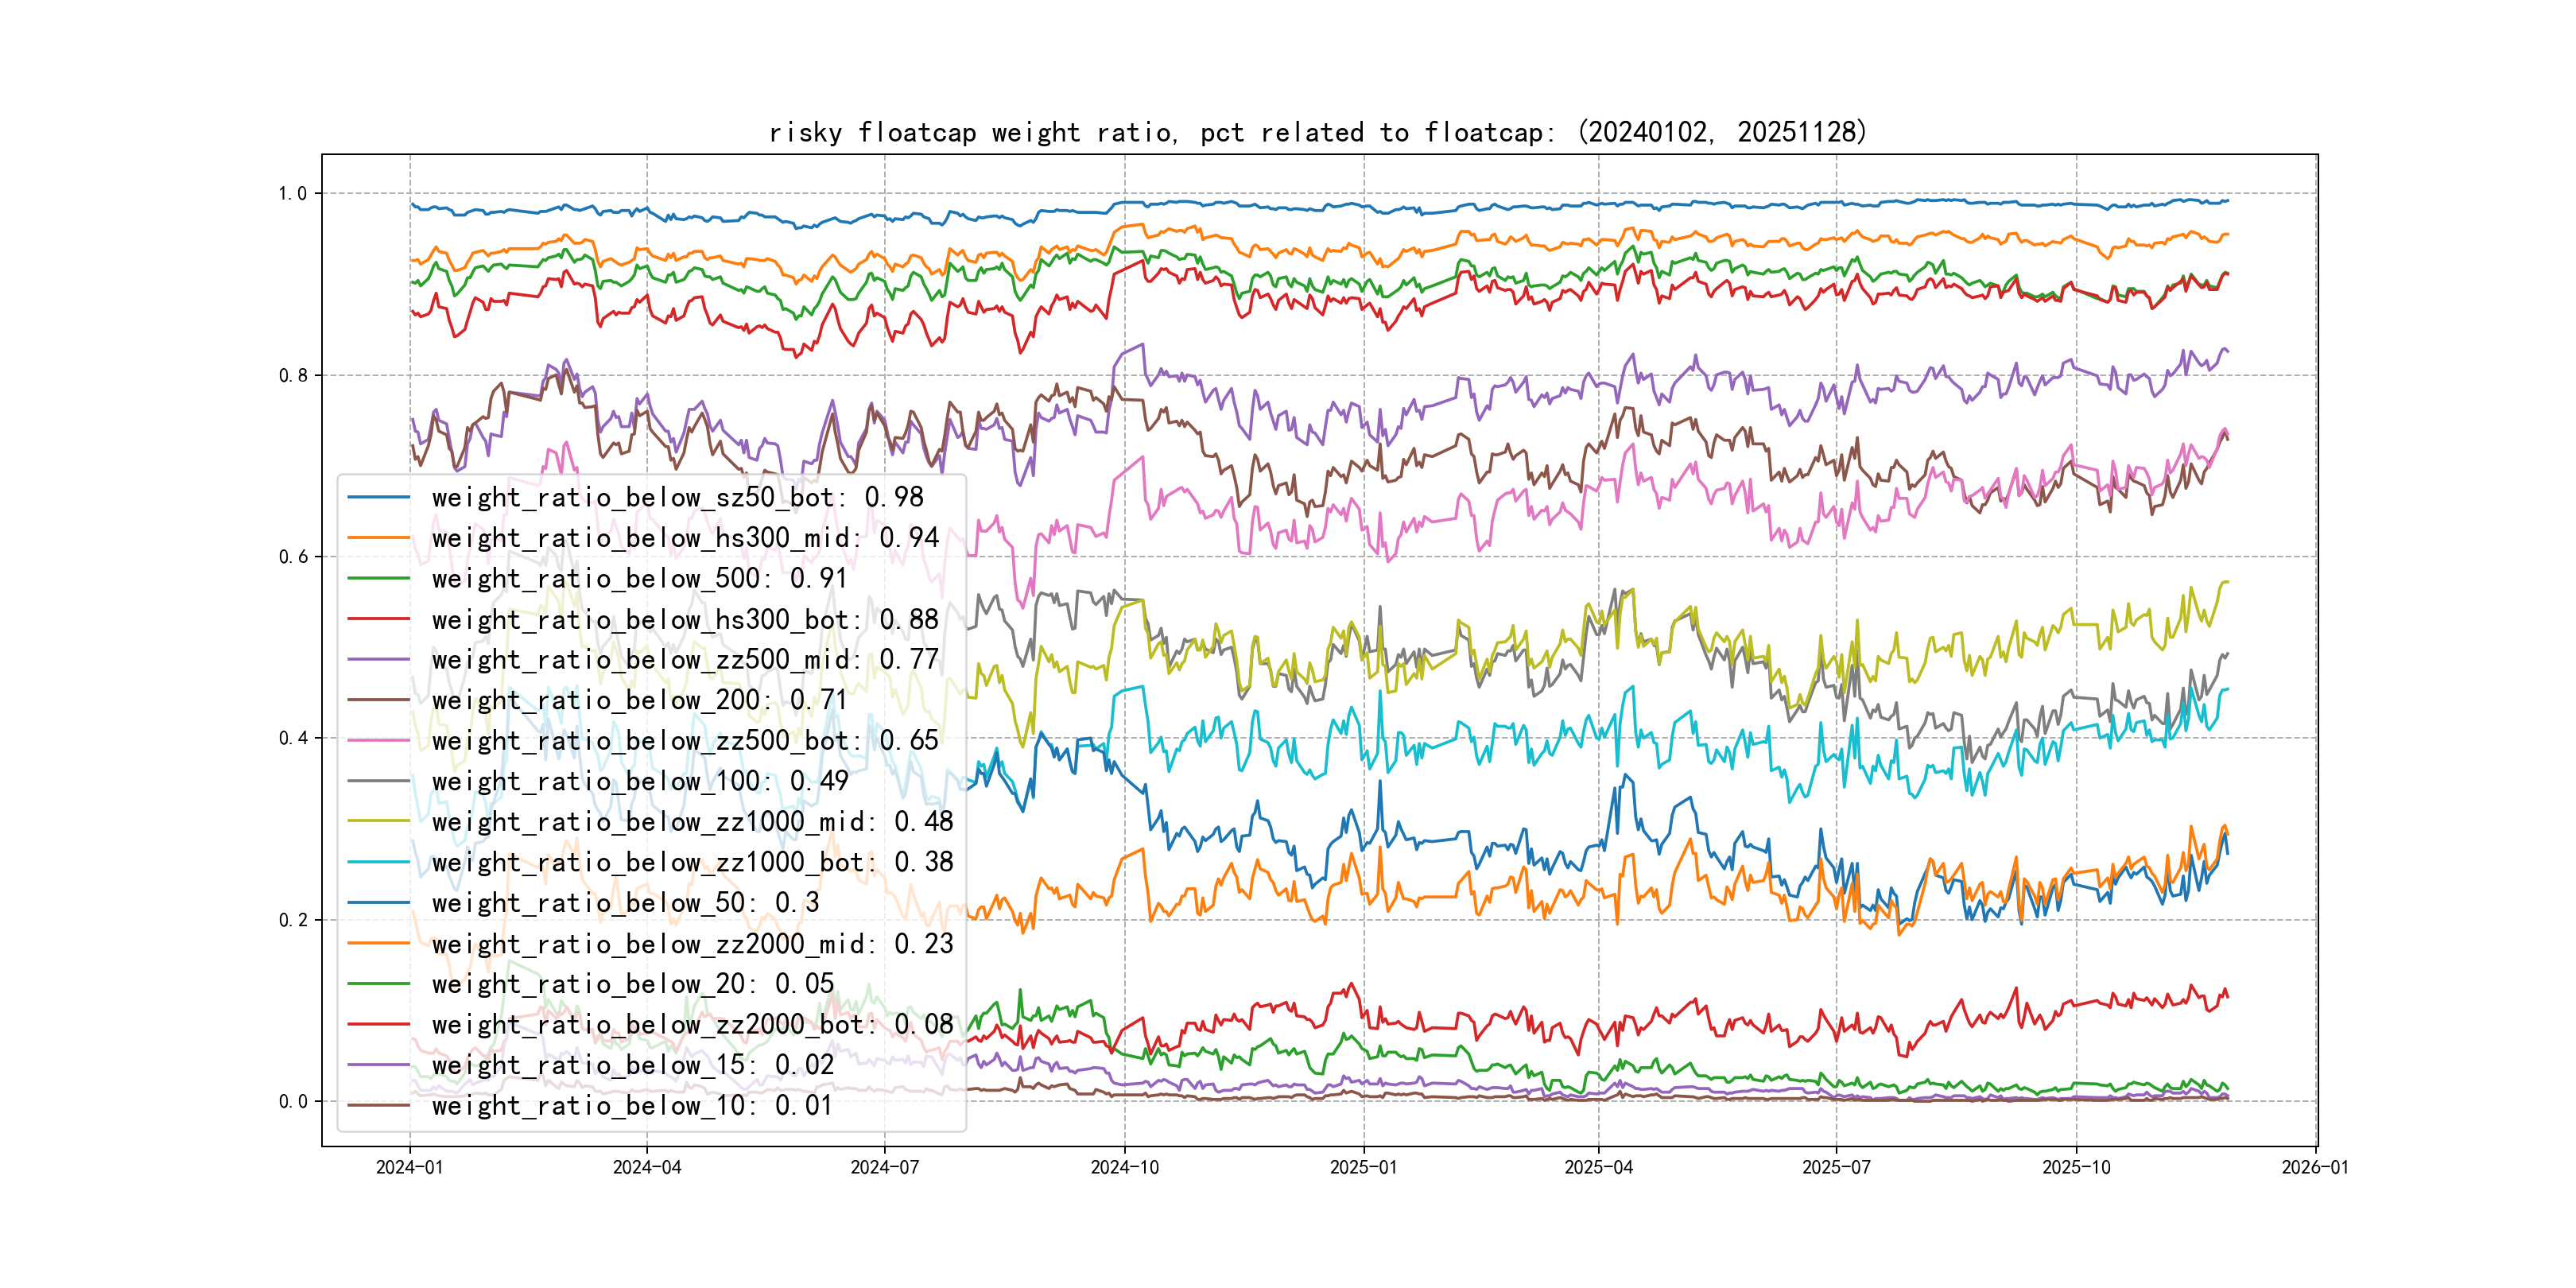Click the 2024-10 x-axis tick label
The height and width of the screenshot is (1288, 2576).
[x=1124, y=1167]
